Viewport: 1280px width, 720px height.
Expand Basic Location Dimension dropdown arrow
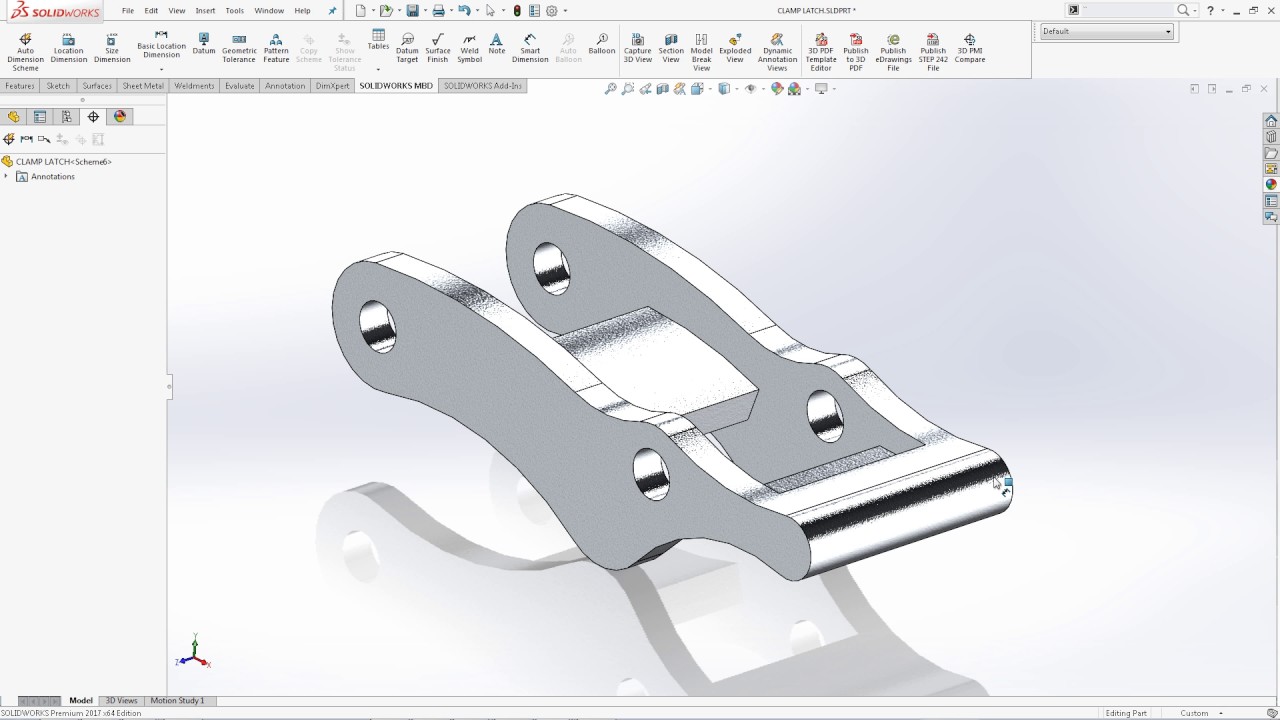[161, 70]
